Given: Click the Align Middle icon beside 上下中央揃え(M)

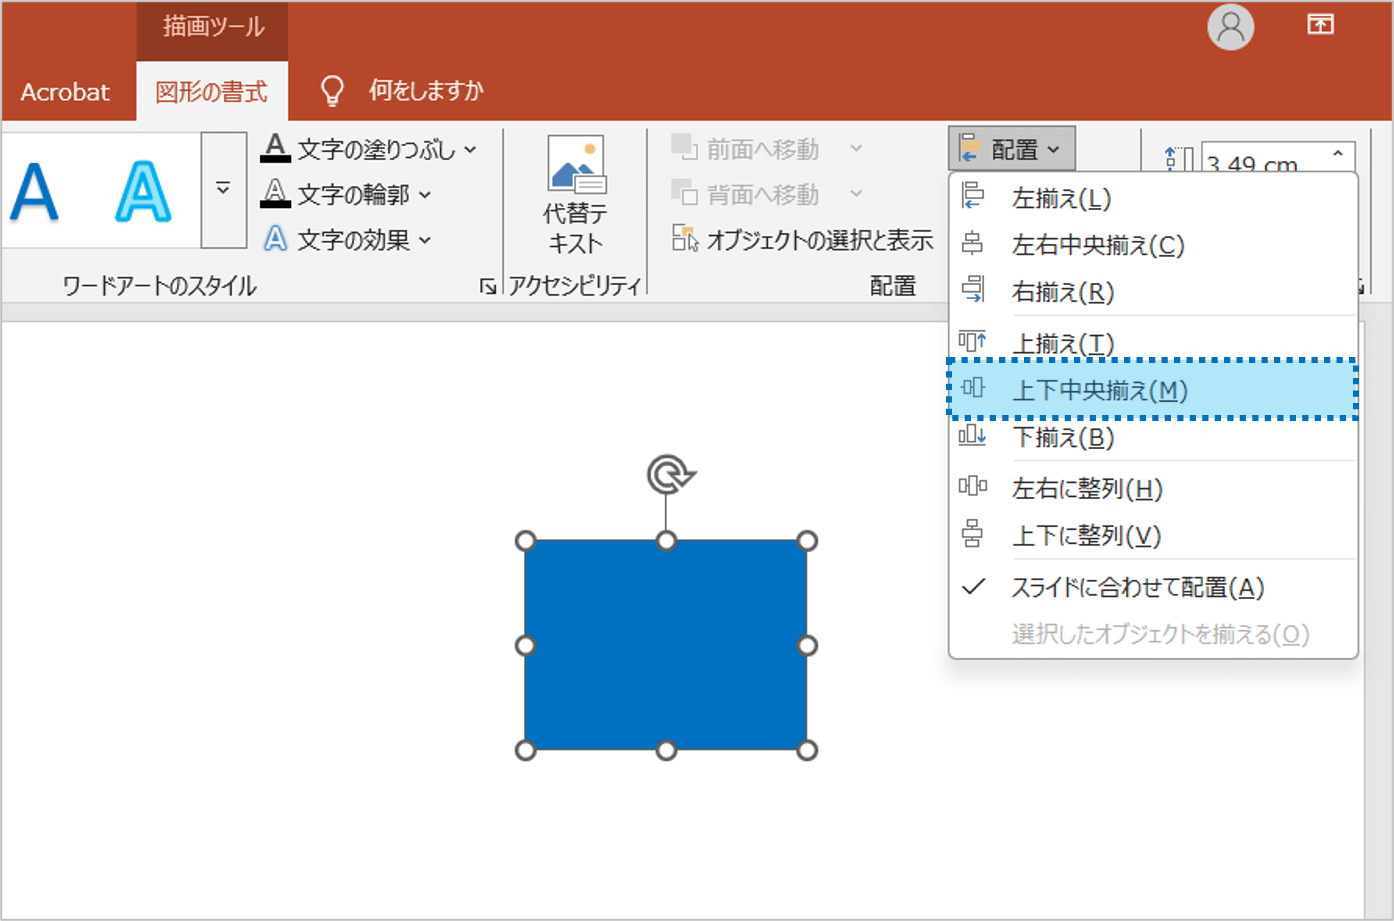Looking at the screenshot, I should coord(972,389).
